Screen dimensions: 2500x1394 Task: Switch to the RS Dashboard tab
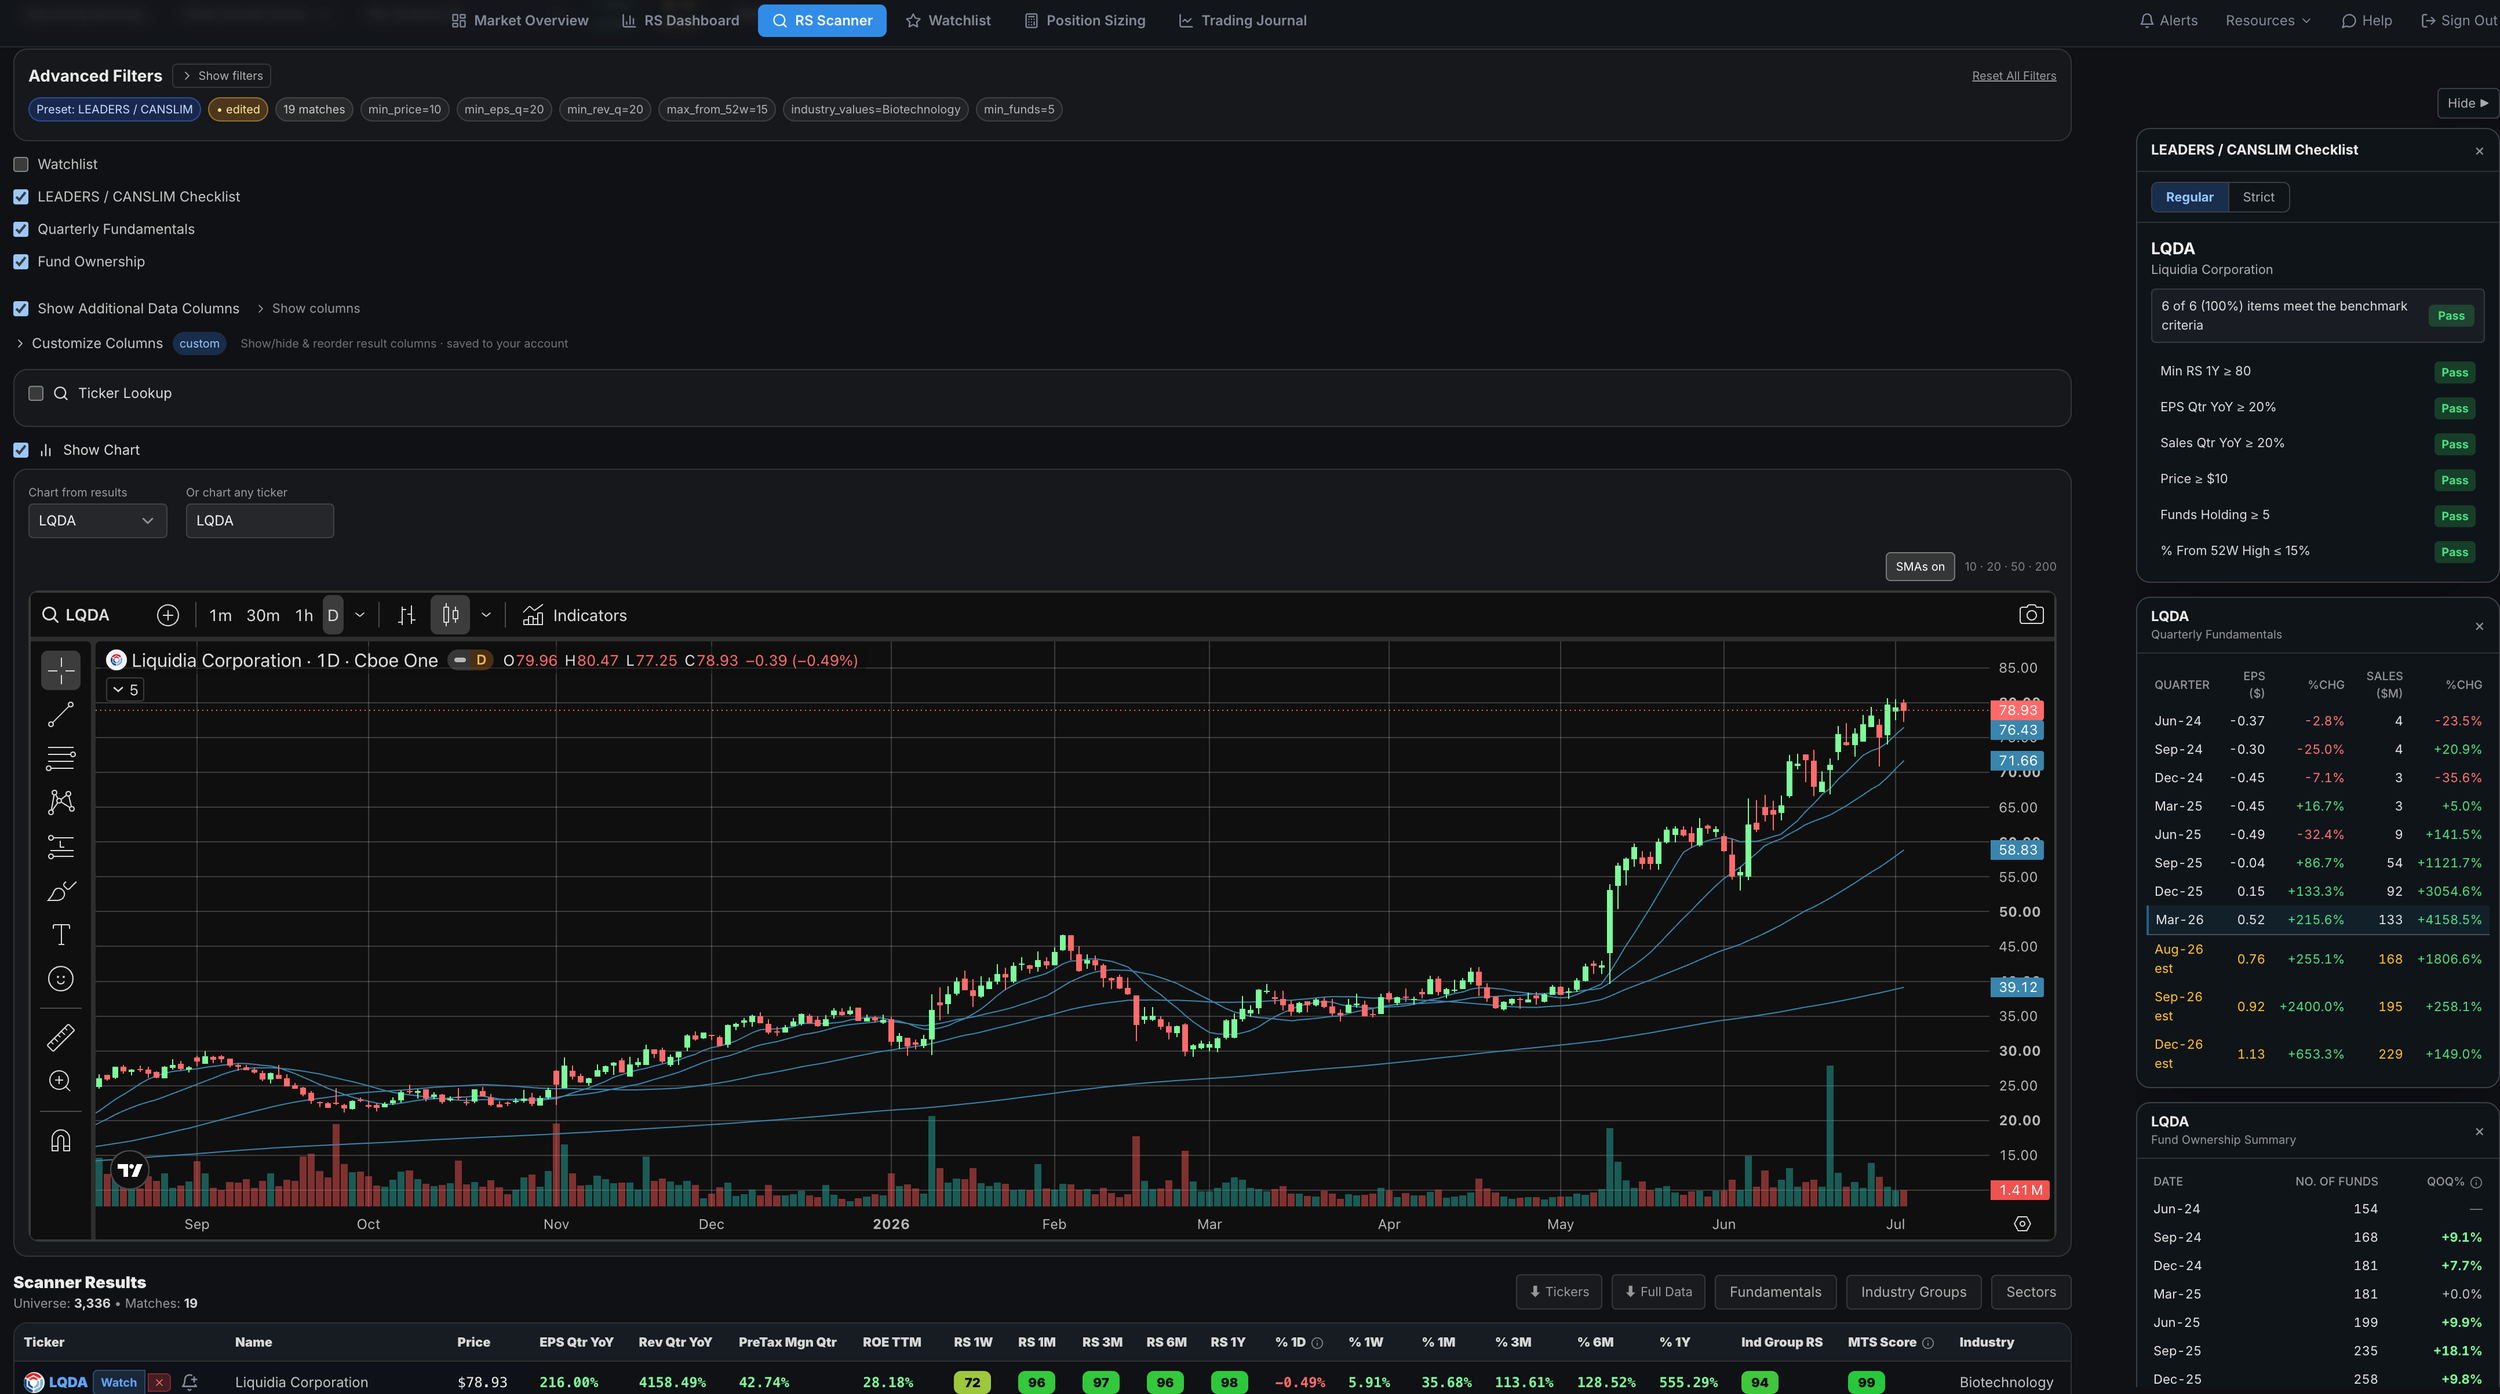coord(680,20)
